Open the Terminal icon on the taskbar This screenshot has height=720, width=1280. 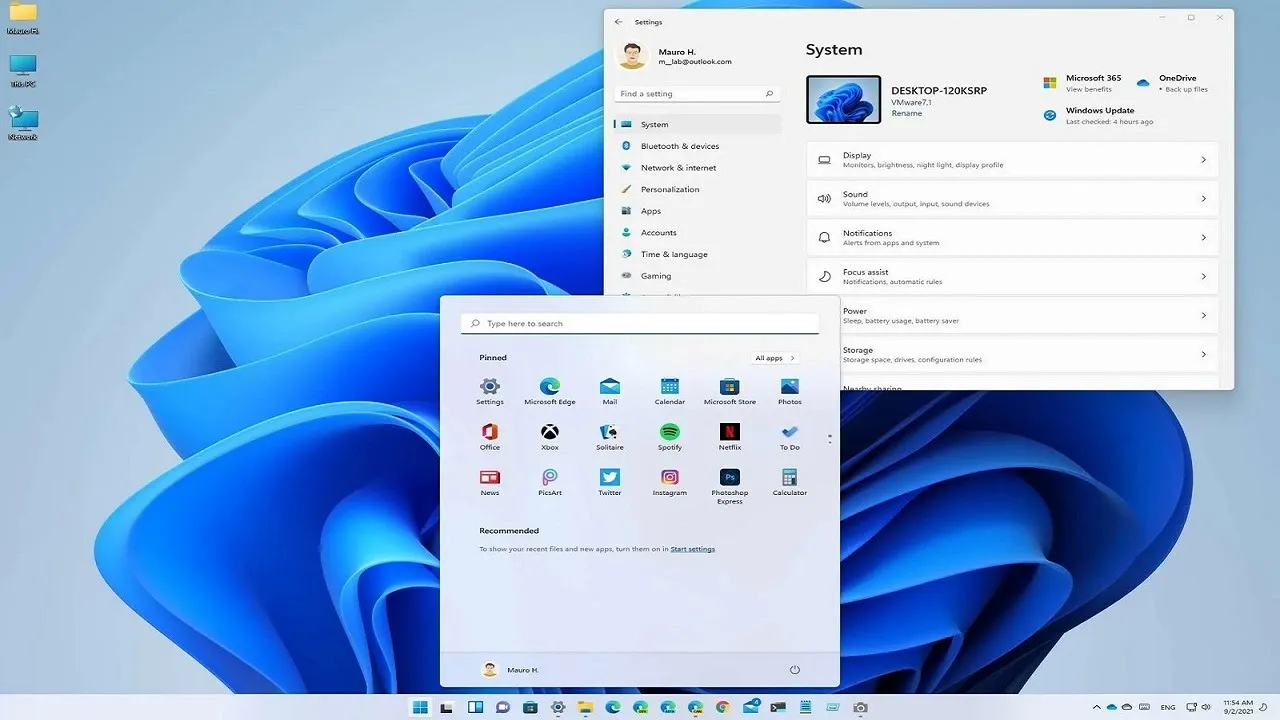778,708
